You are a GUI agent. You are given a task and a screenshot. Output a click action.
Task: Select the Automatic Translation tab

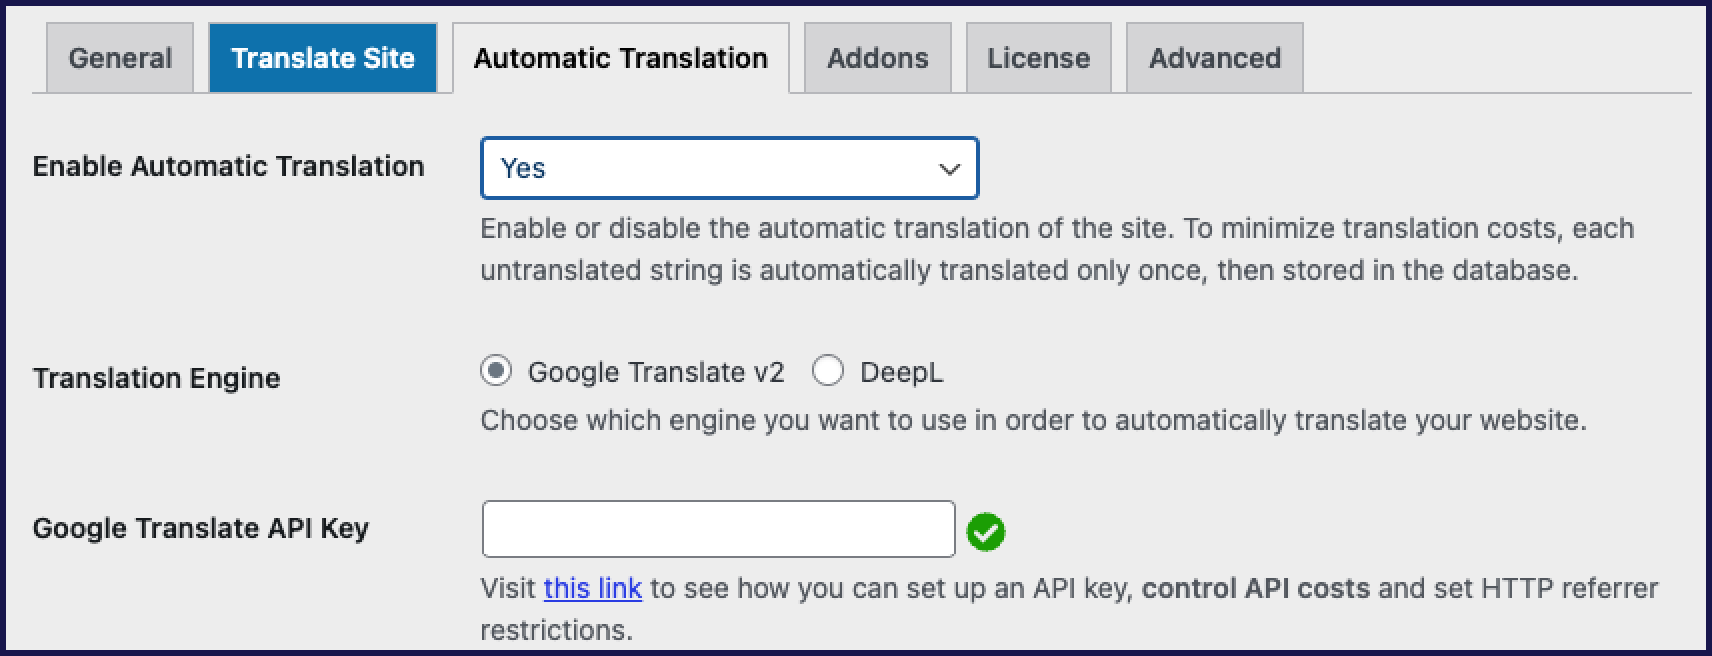[621, 58]
